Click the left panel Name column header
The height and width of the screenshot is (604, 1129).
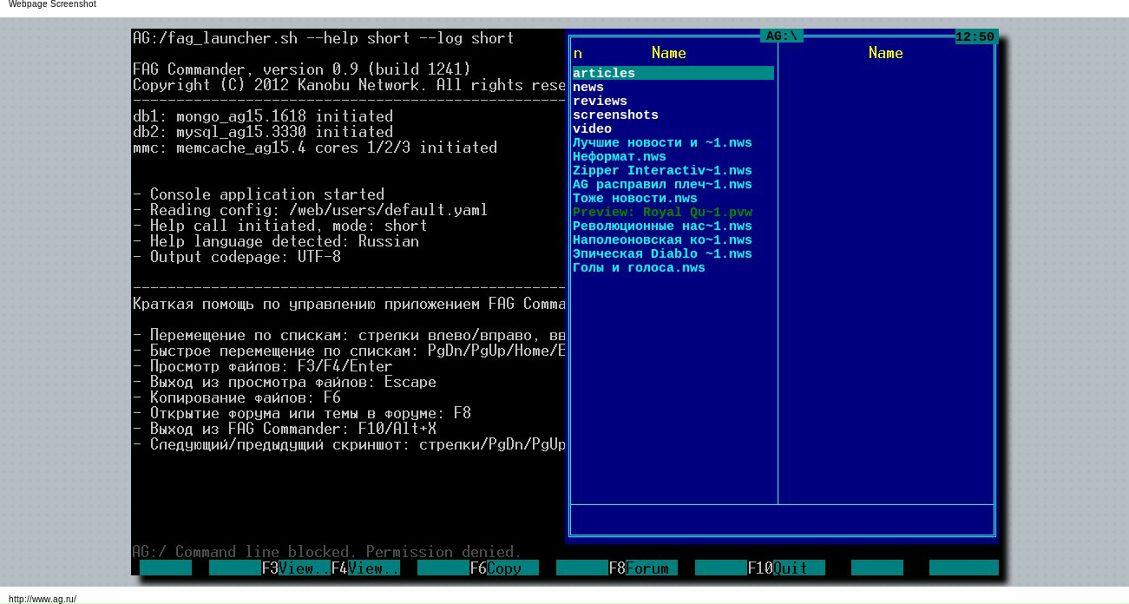(x=668, y=53)
